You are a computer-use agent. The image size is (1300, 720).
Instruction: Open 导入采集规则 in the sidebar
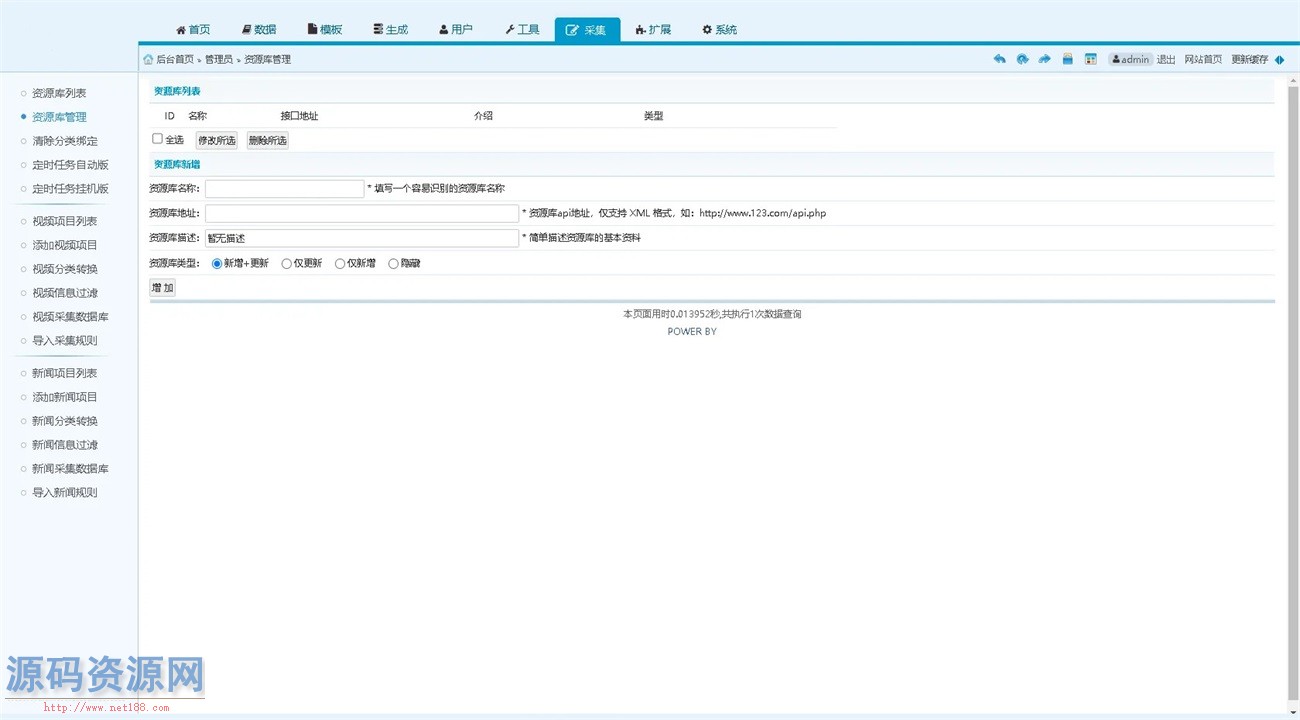point(65,341)
